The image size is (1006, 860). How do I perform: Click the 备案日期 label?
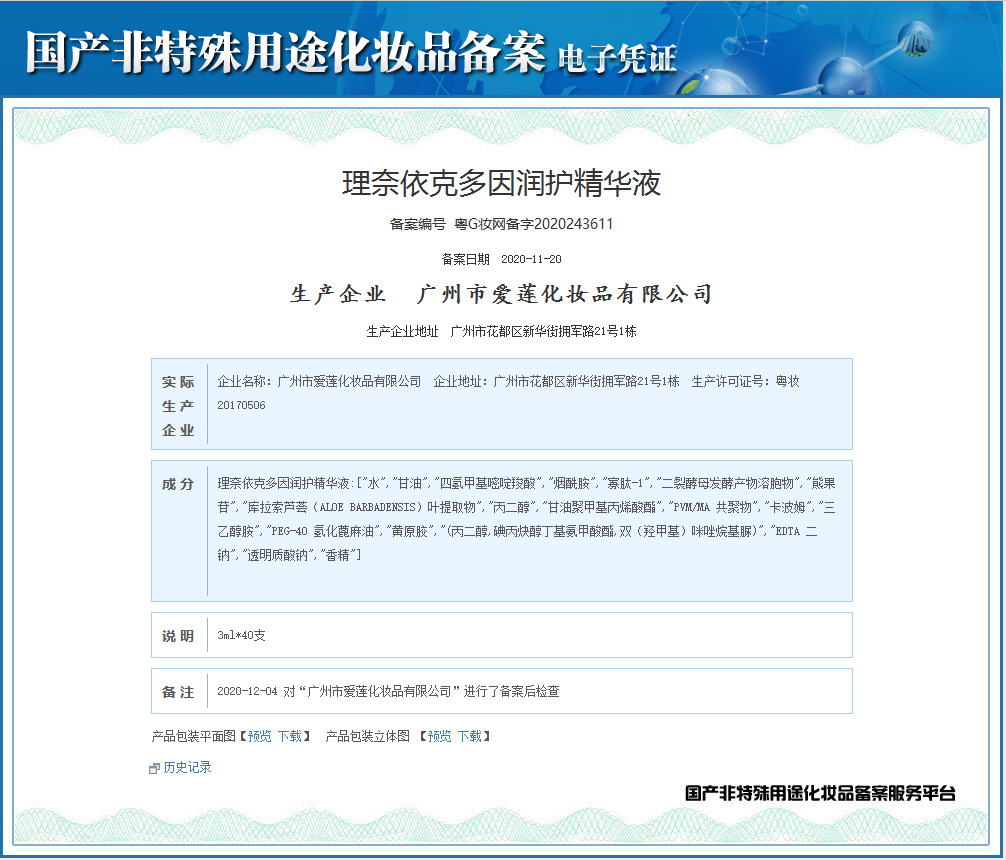point(466,259)
